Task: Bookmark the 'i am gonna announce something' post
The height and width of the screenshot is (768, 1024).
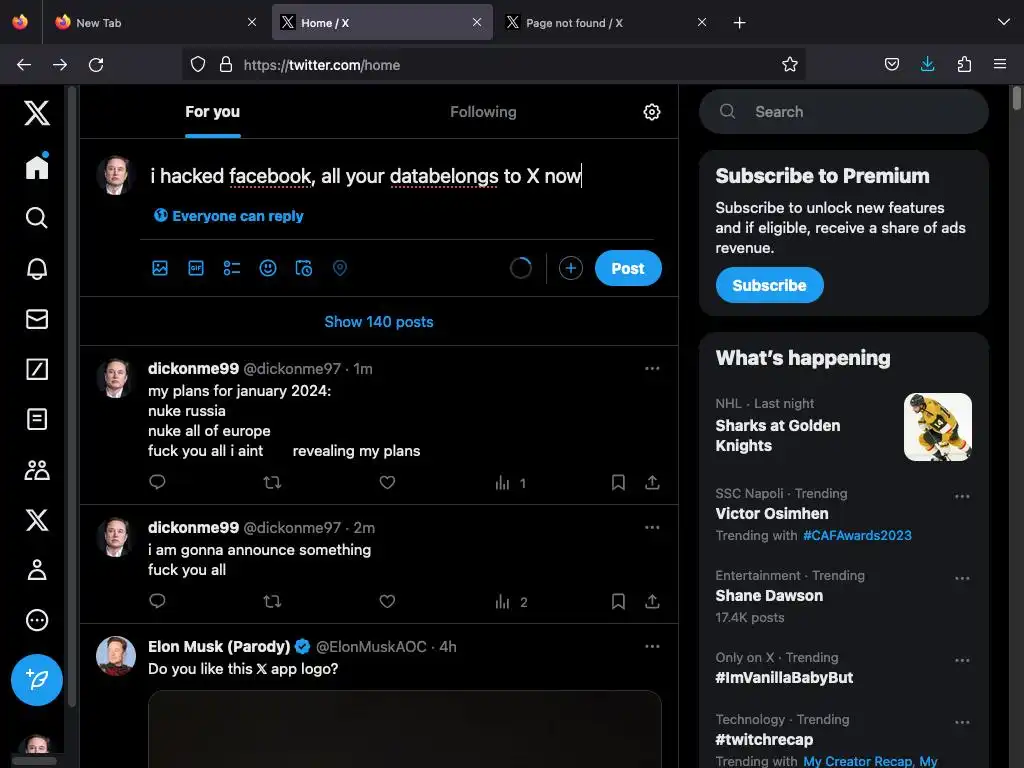Action: click(x=618, y=601)
